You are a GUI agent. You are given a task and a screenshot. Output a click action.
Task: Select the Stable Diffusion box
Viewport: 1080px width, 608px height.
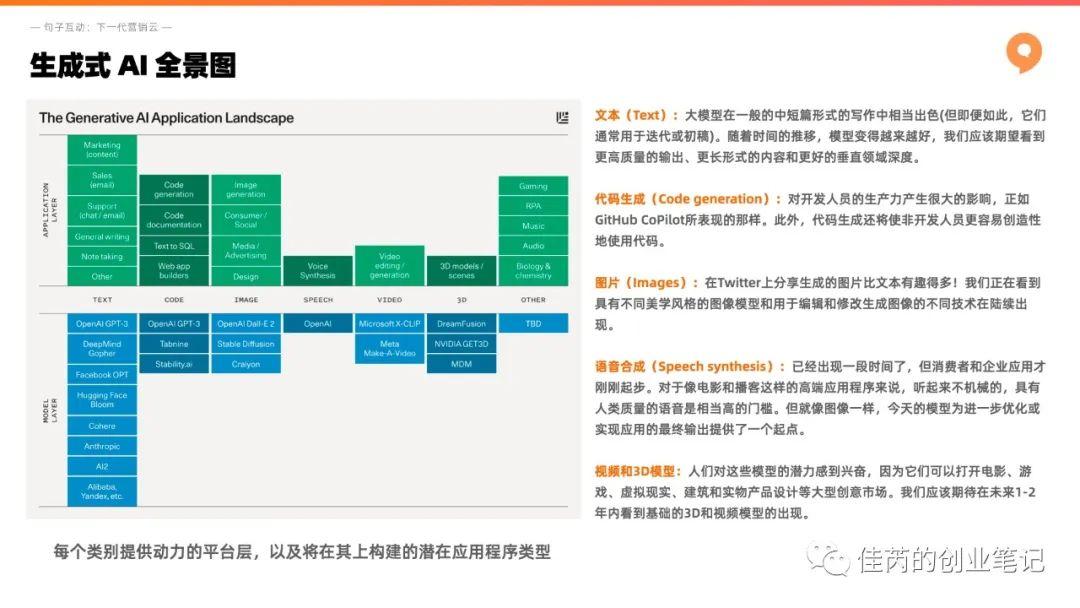pos(246,344)
